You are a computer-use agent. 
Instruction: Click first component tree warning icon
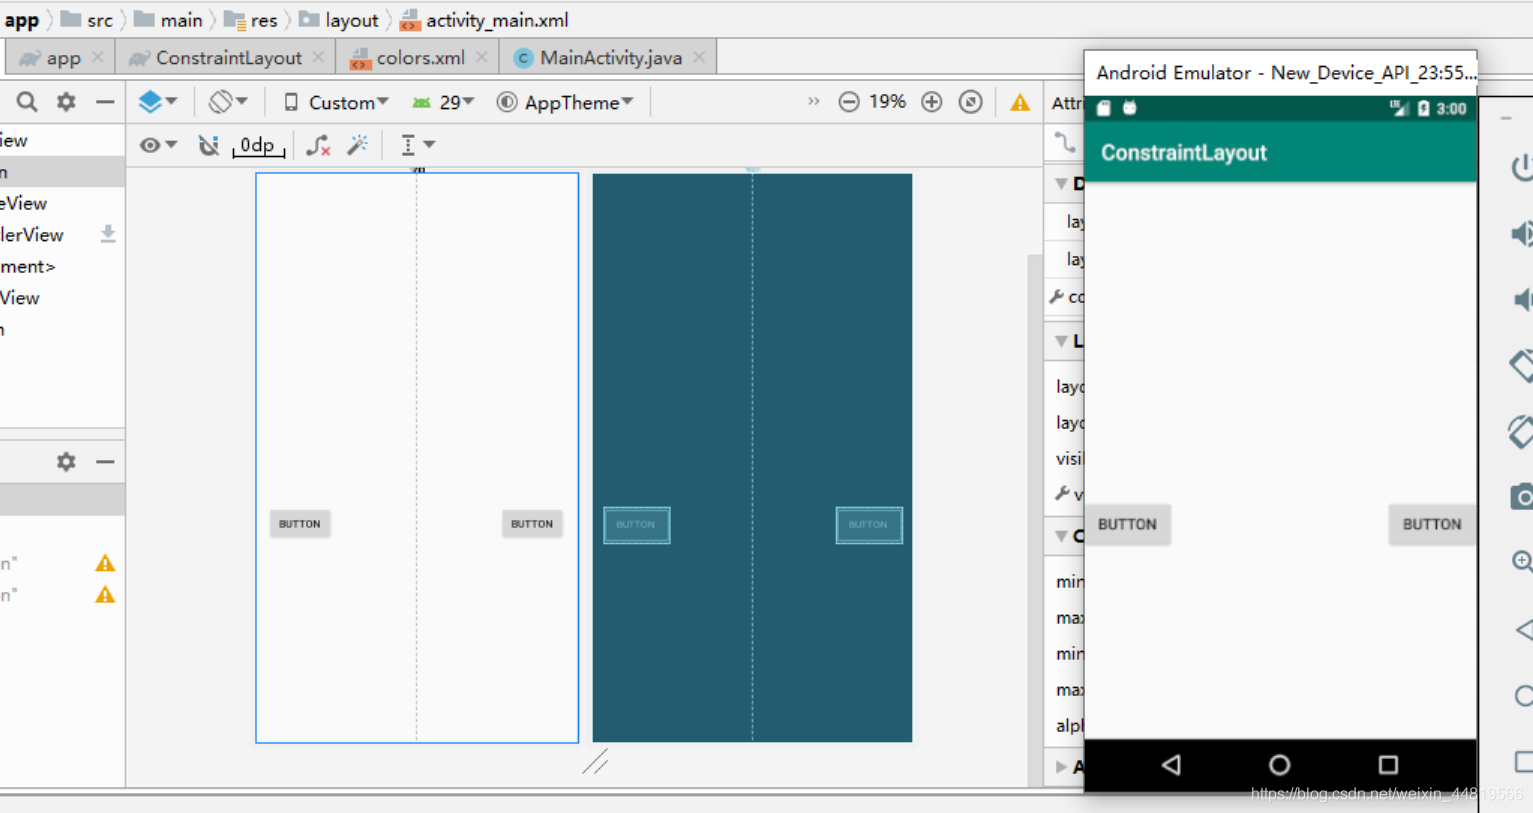point(105,564)
